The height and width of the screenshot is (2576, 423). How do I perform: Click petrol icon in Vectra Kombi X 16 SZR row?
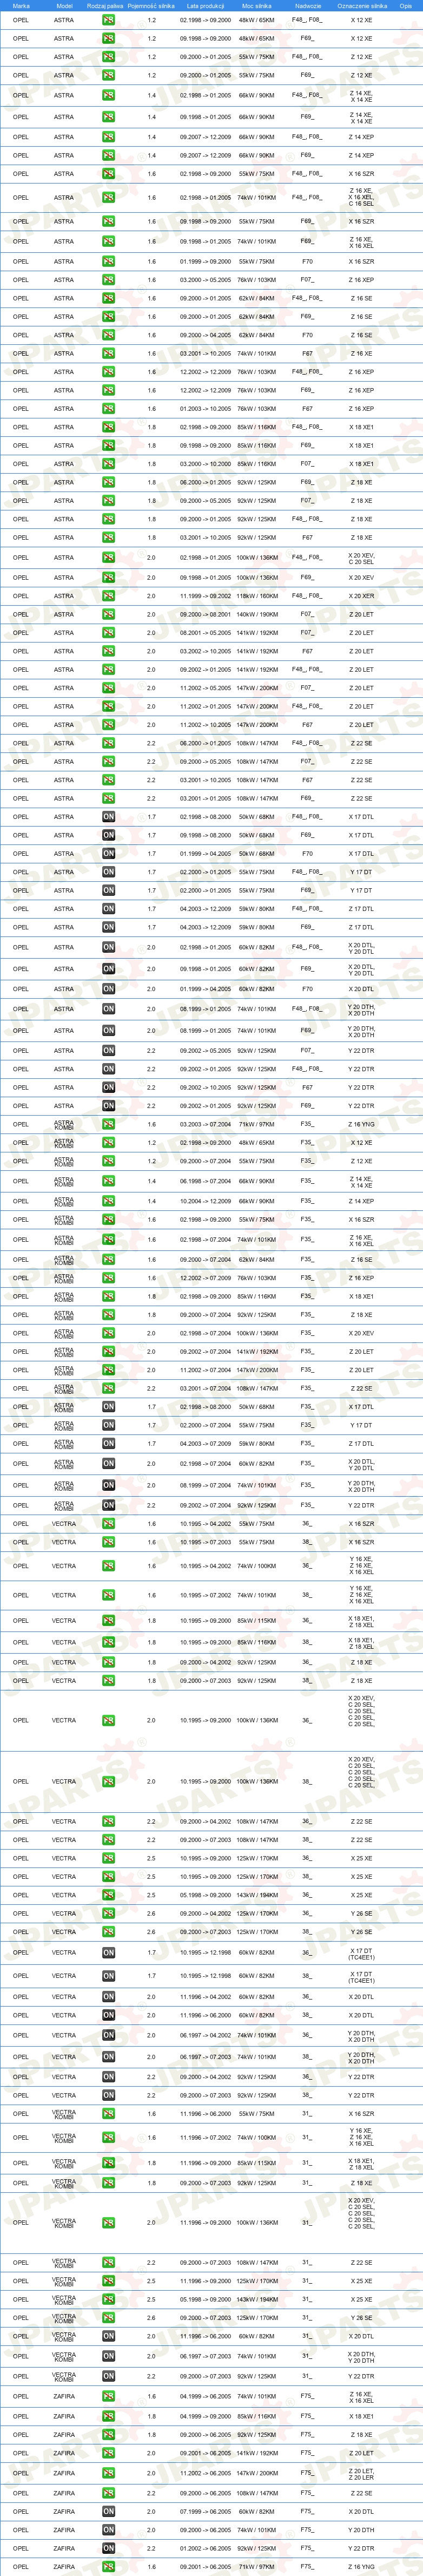[x=108, y=2114]
